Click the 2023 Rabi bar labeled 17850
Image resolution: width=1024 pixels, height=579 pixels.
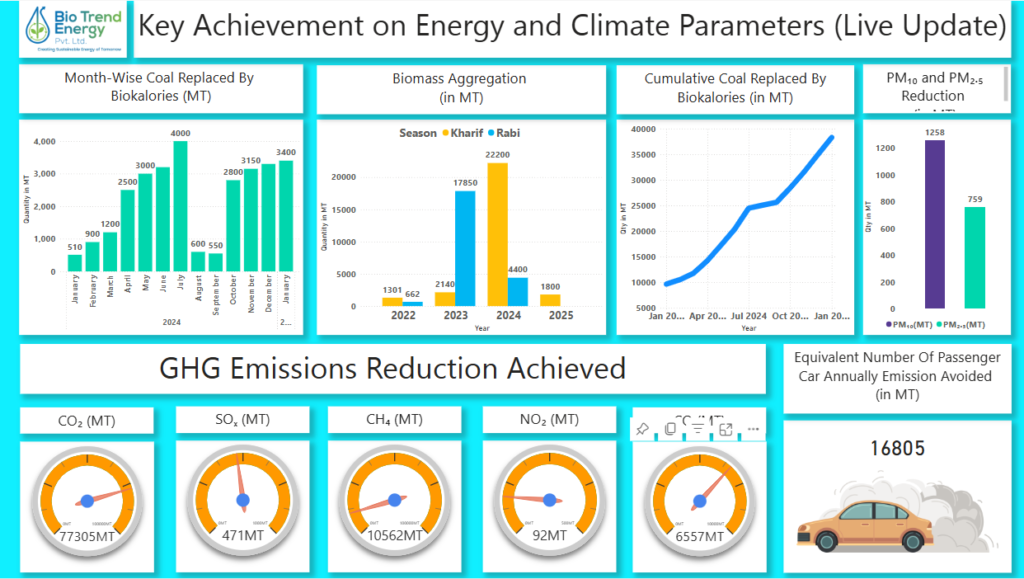[465, 248]
